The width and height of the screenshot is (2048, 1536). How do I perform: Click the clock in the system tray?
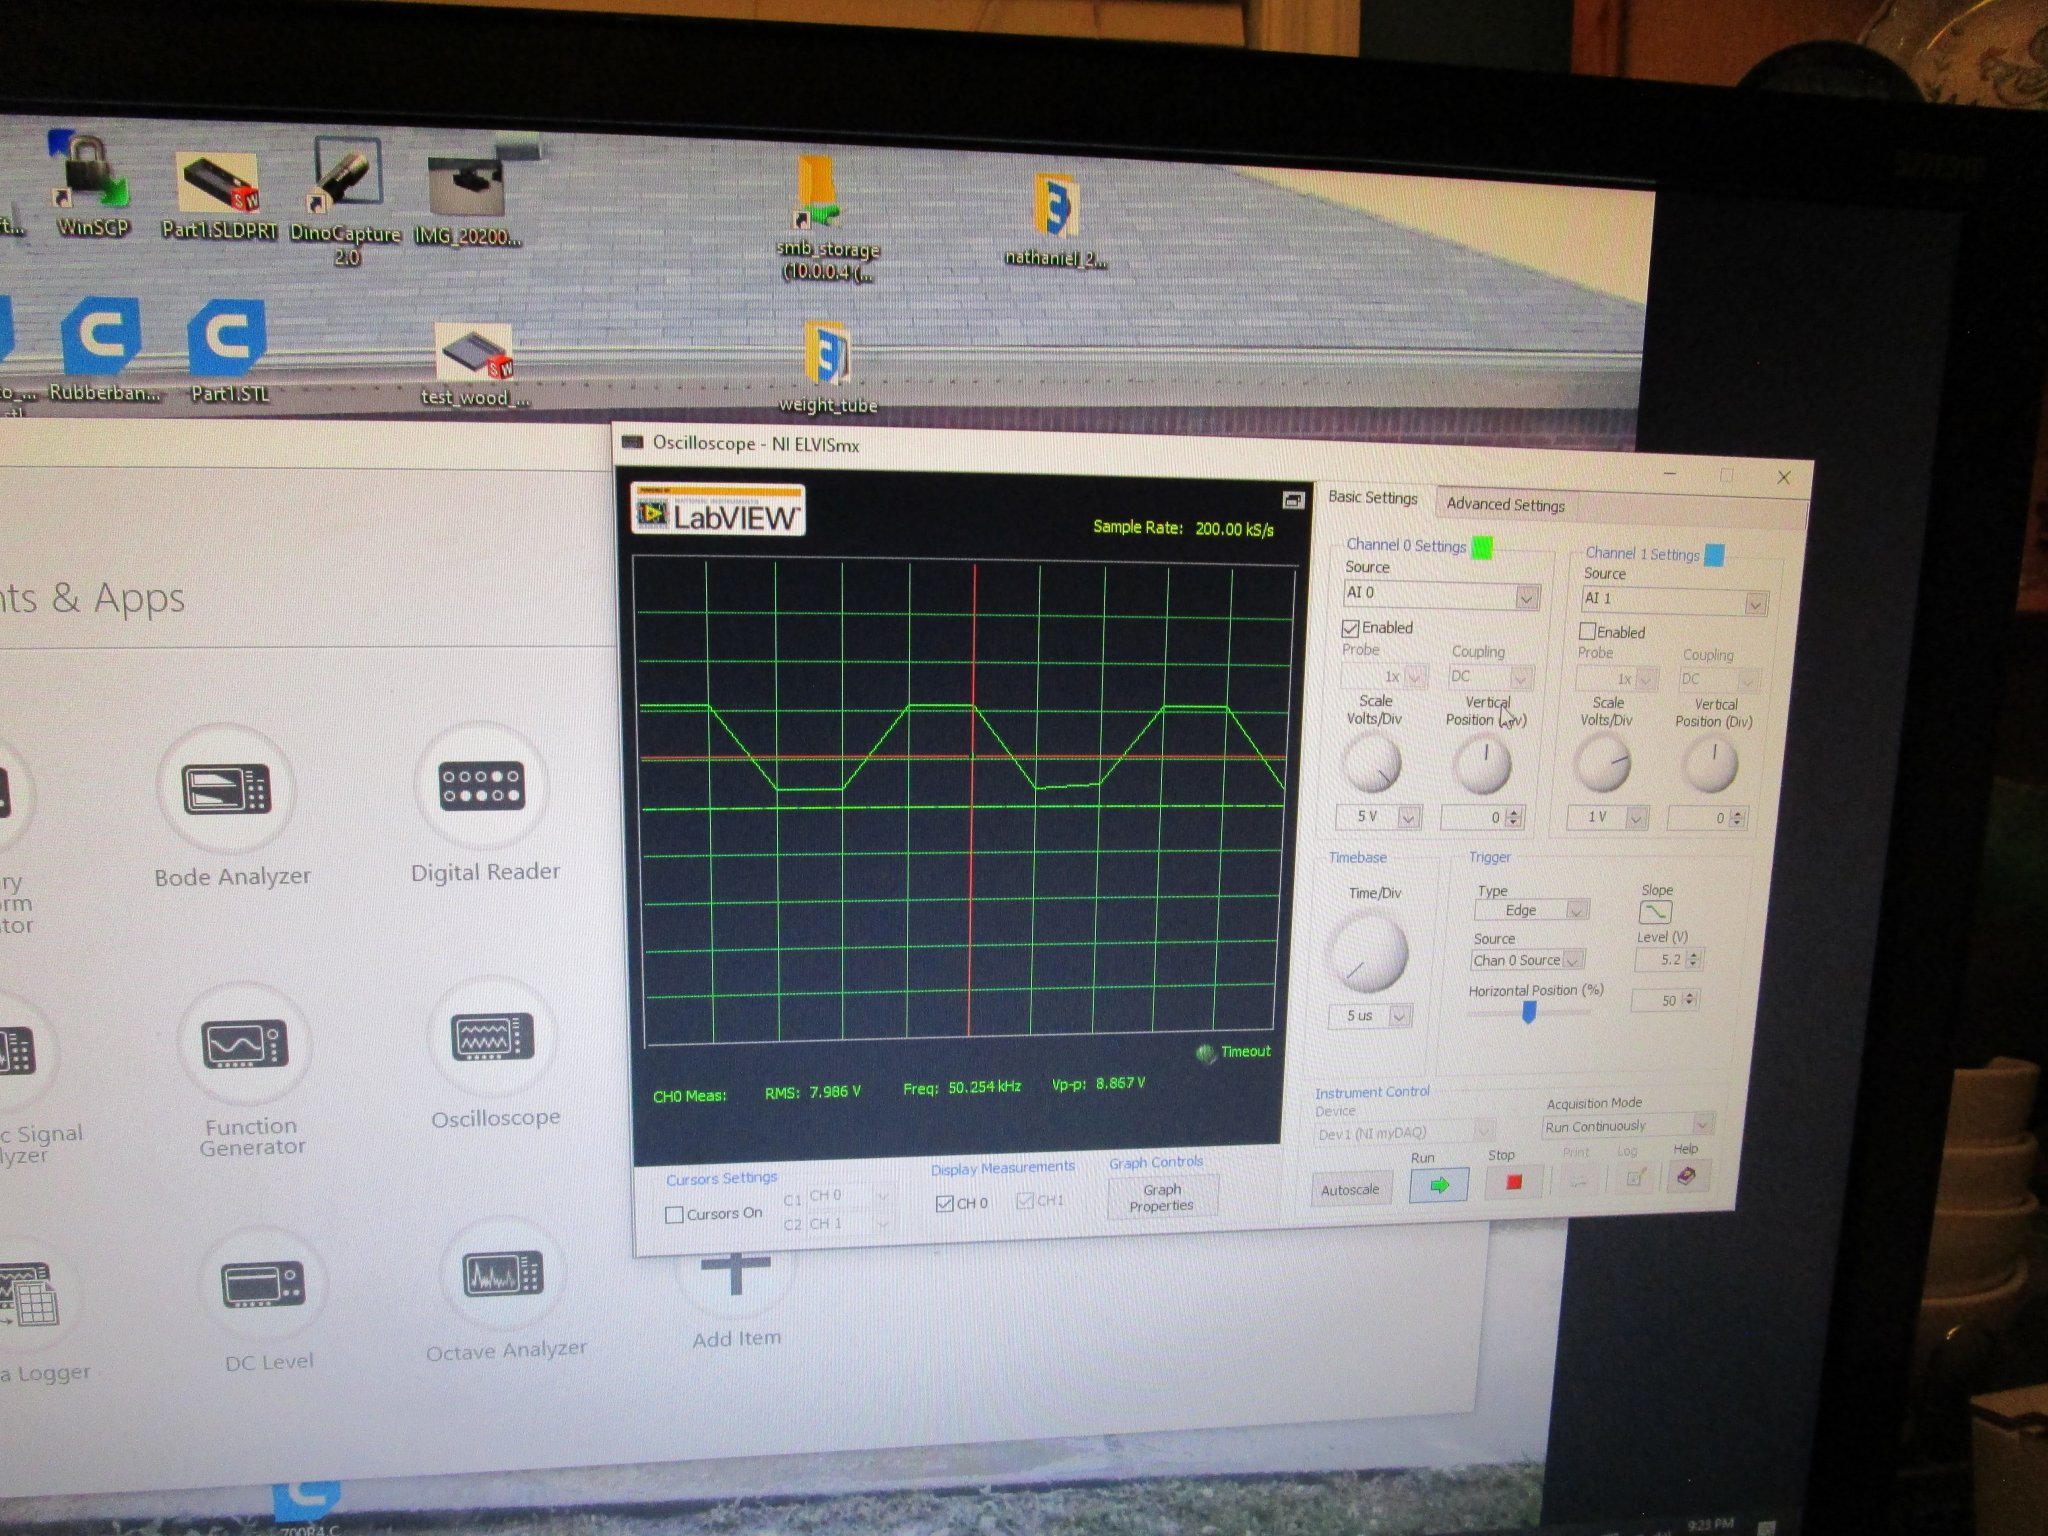pos(1710,1526)
